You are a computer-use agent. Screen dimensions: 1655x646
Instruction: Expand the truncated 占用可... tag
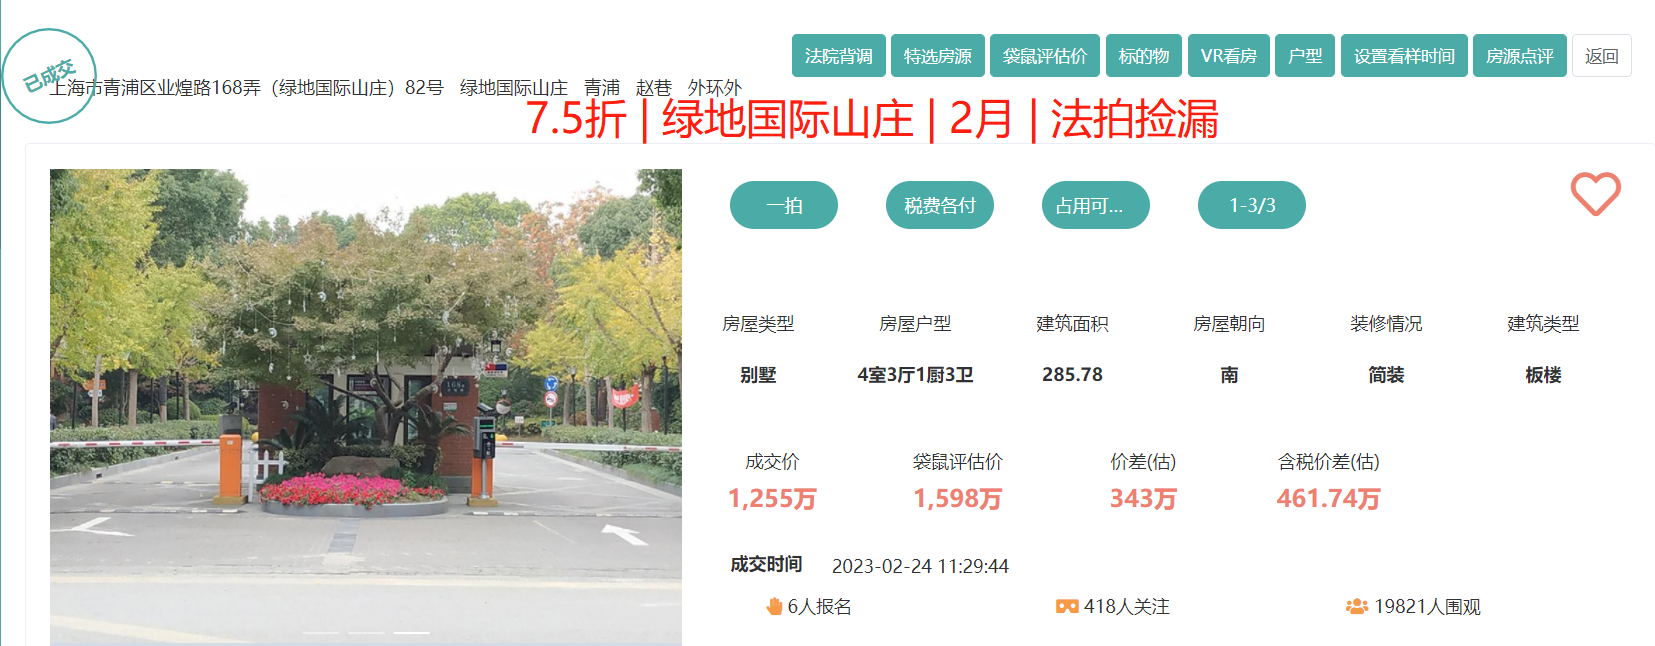(x=1095, y=205)
